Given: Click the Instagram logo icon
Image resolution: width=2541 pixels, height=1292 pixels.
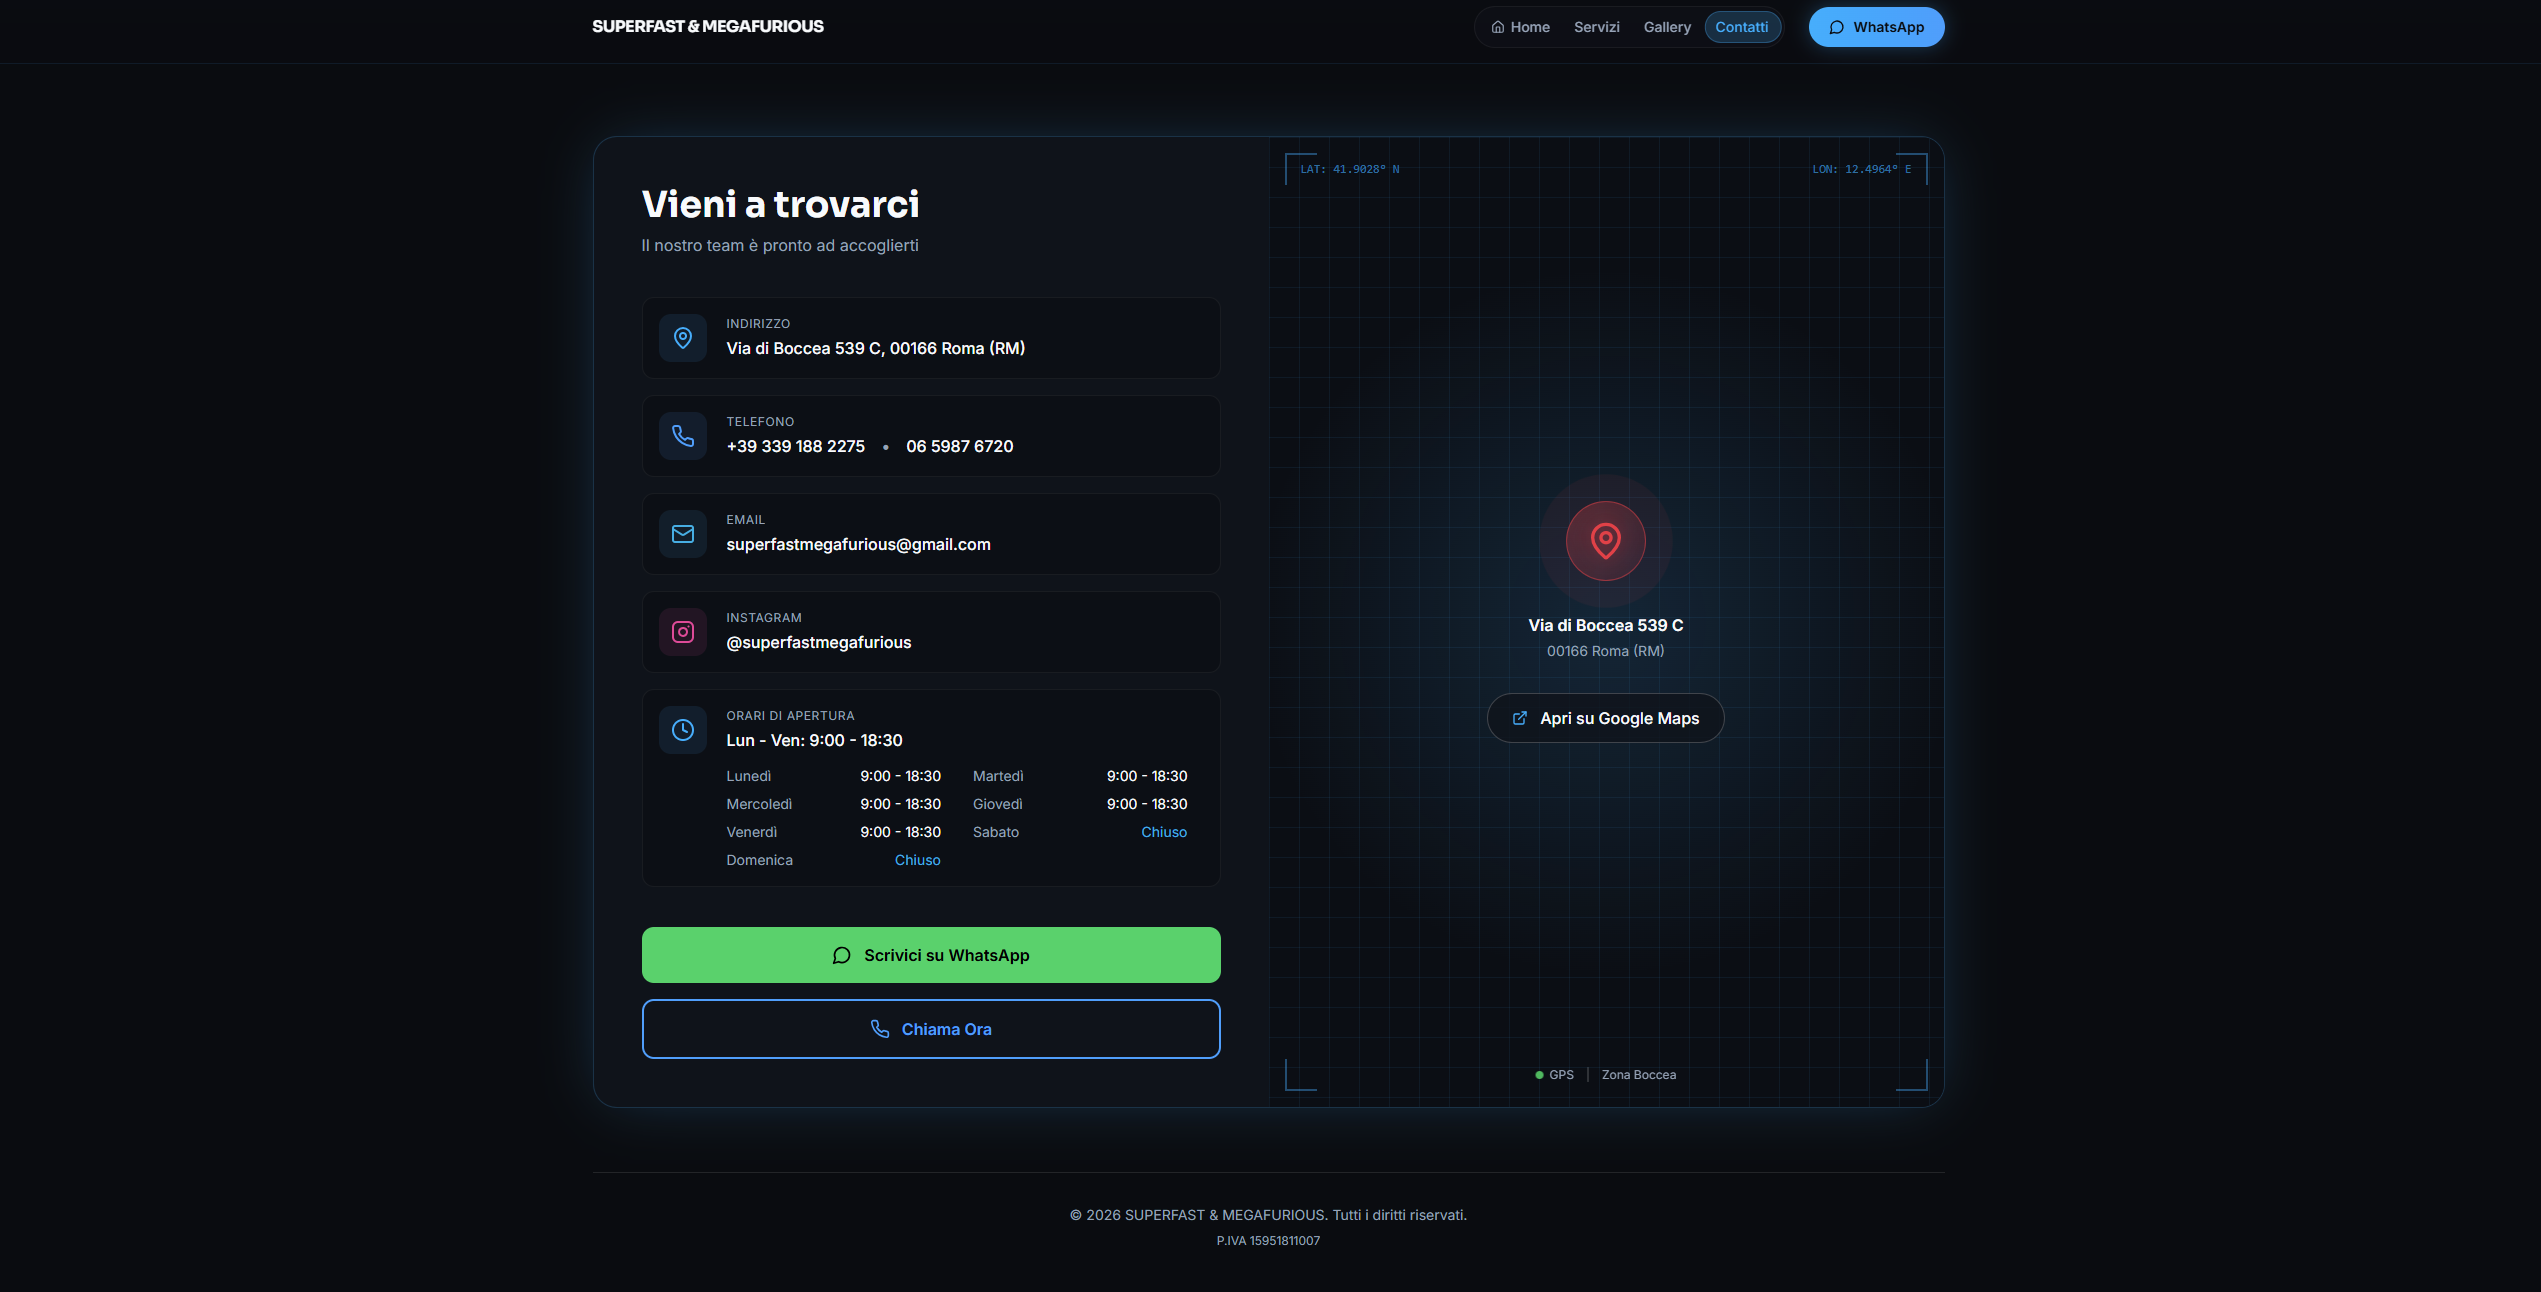Looking at the screenshot, I should tap(683, 632).
